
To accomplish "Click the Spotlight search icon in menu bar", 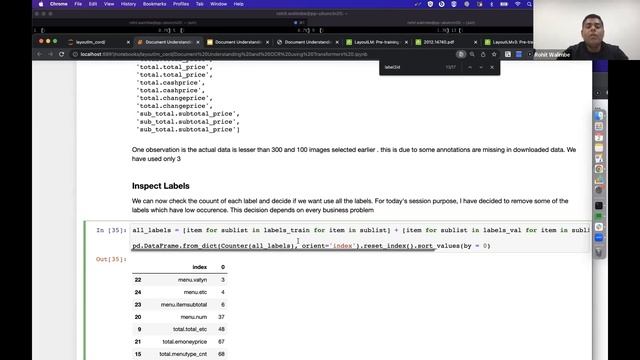I will click(529, 4).
